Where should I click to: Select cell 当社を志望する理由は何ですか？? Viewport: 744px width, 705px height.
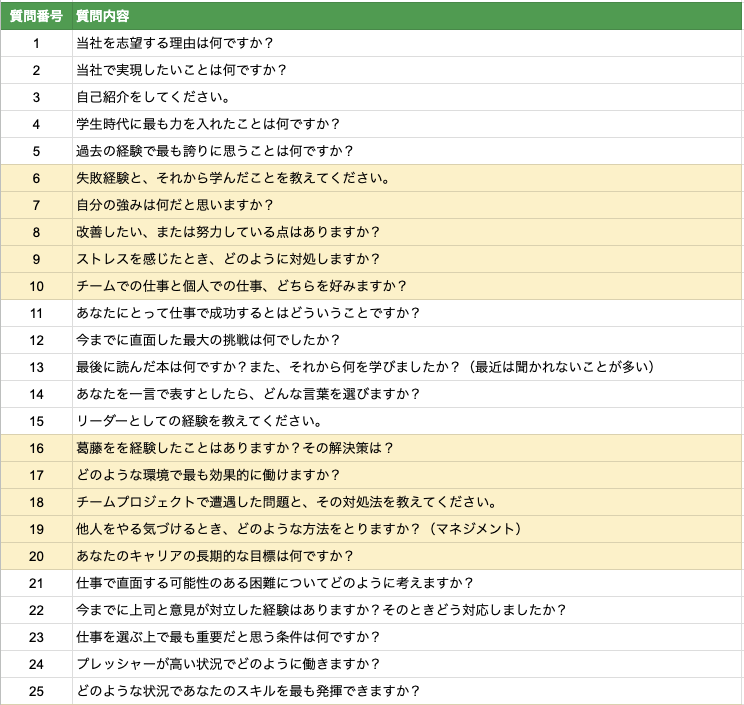pyautogui.click(x=408, y=43)
